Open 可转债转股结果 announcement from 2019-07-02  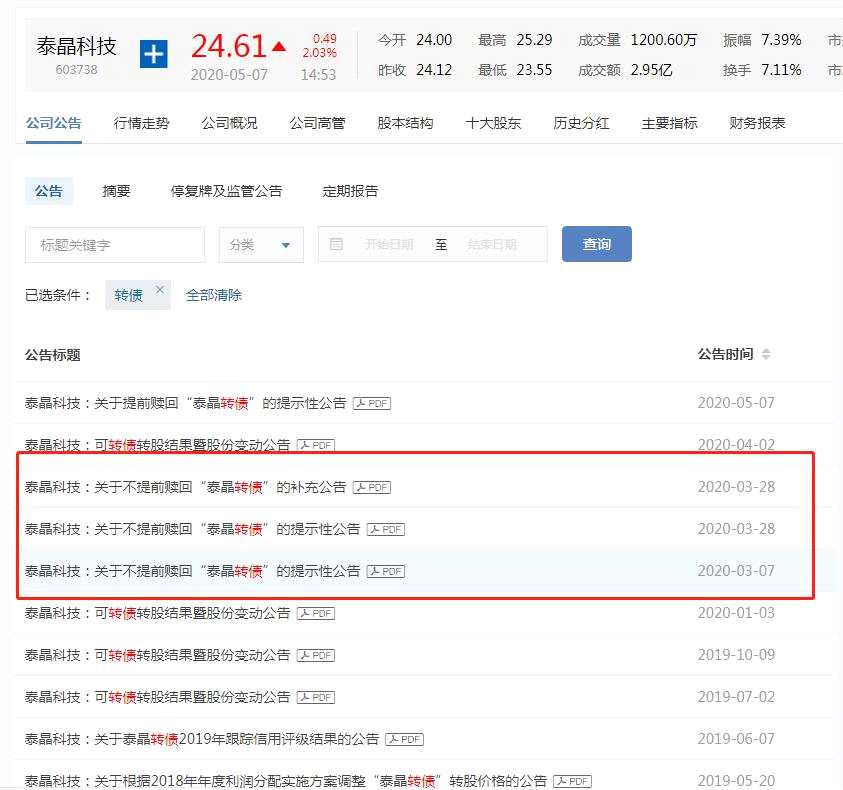157,697
